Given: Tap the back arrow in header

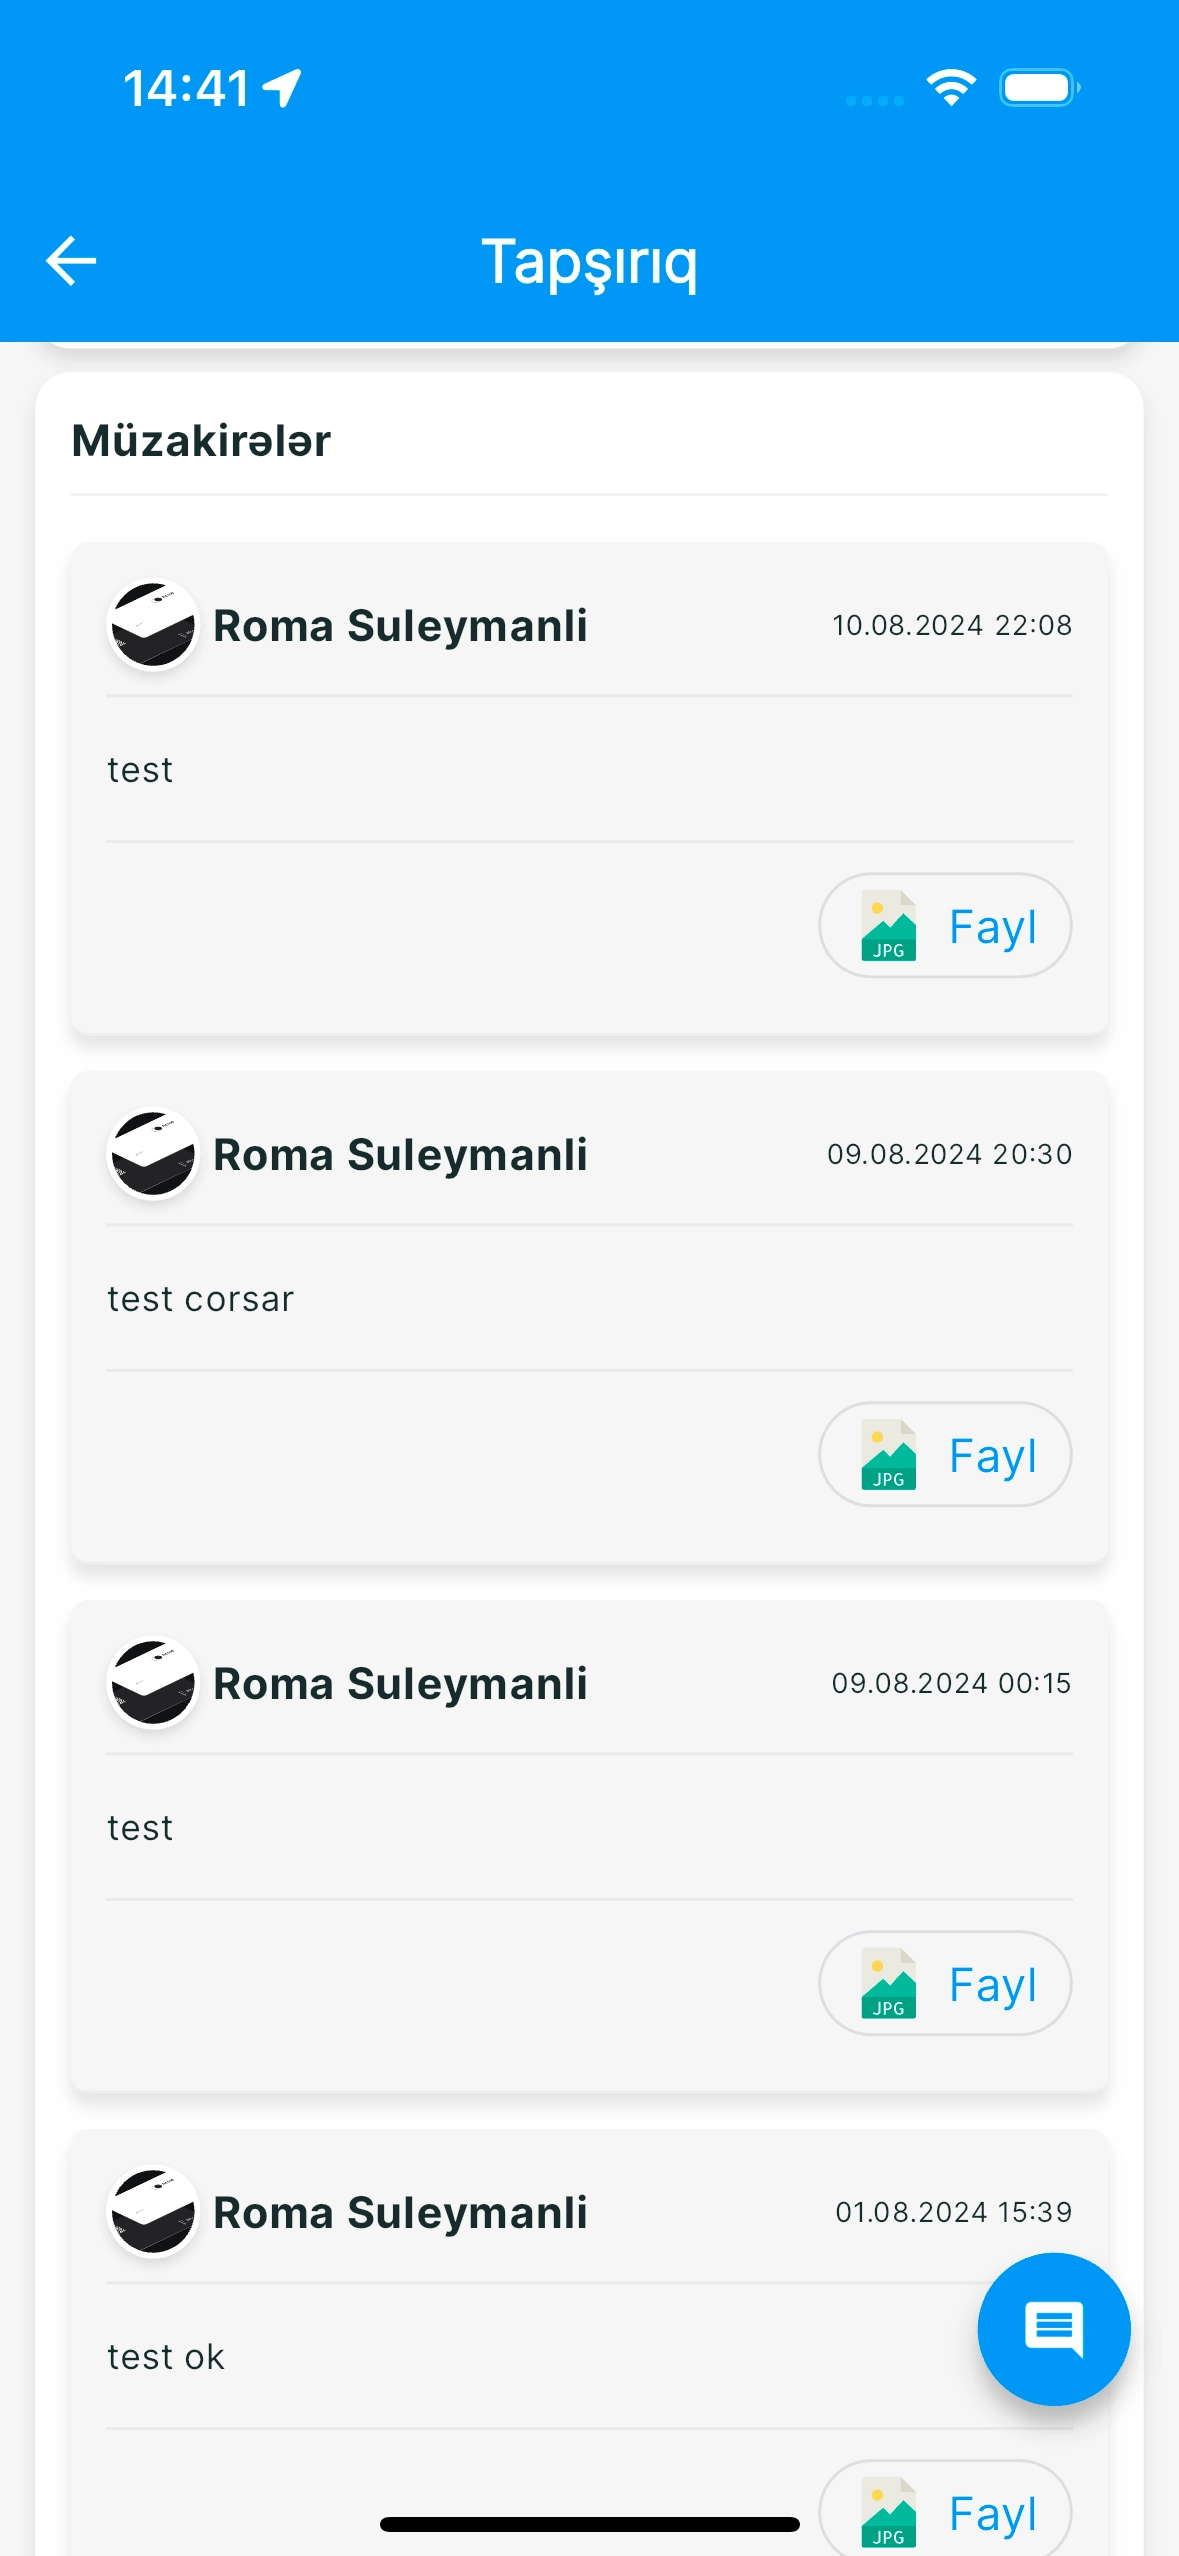Looking at the screenshot, I should [71, 261].
